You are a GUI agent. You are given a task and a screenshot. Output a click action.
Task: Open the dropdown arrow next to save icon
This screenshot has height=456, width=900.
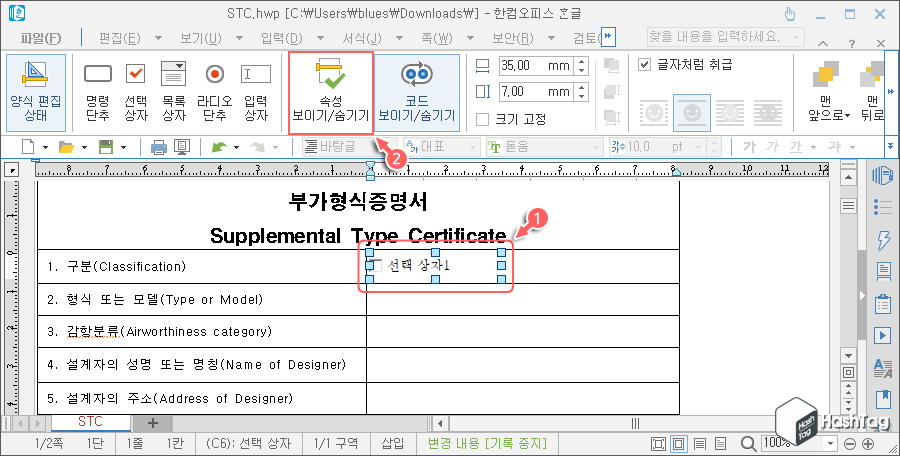click(x=123, y=148)
